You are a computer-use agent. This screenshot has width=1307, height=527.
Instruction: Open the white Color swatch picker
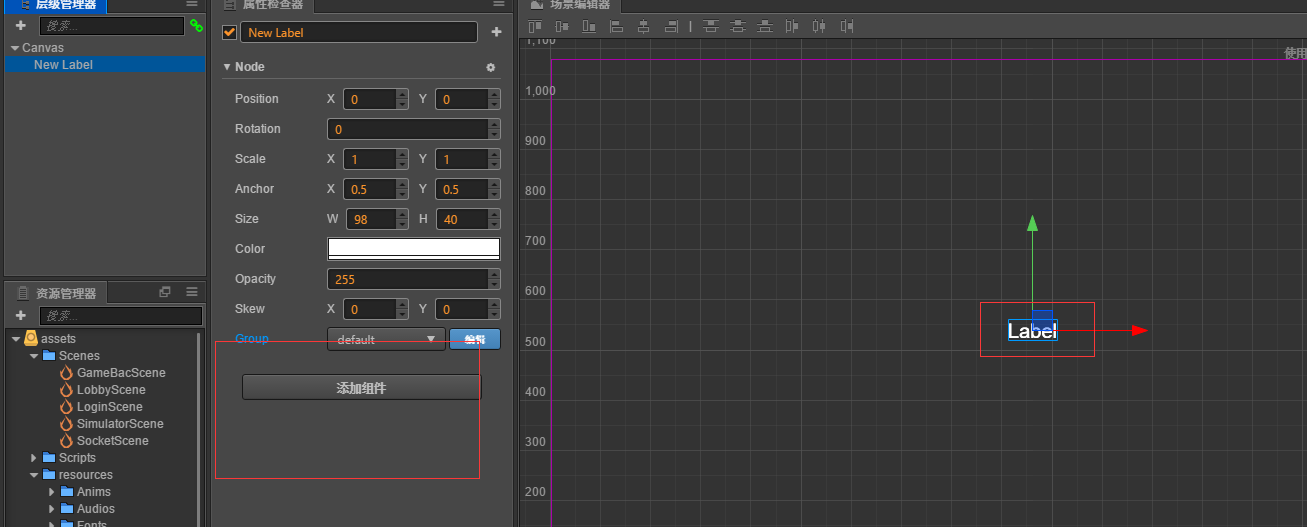point(414,249)
